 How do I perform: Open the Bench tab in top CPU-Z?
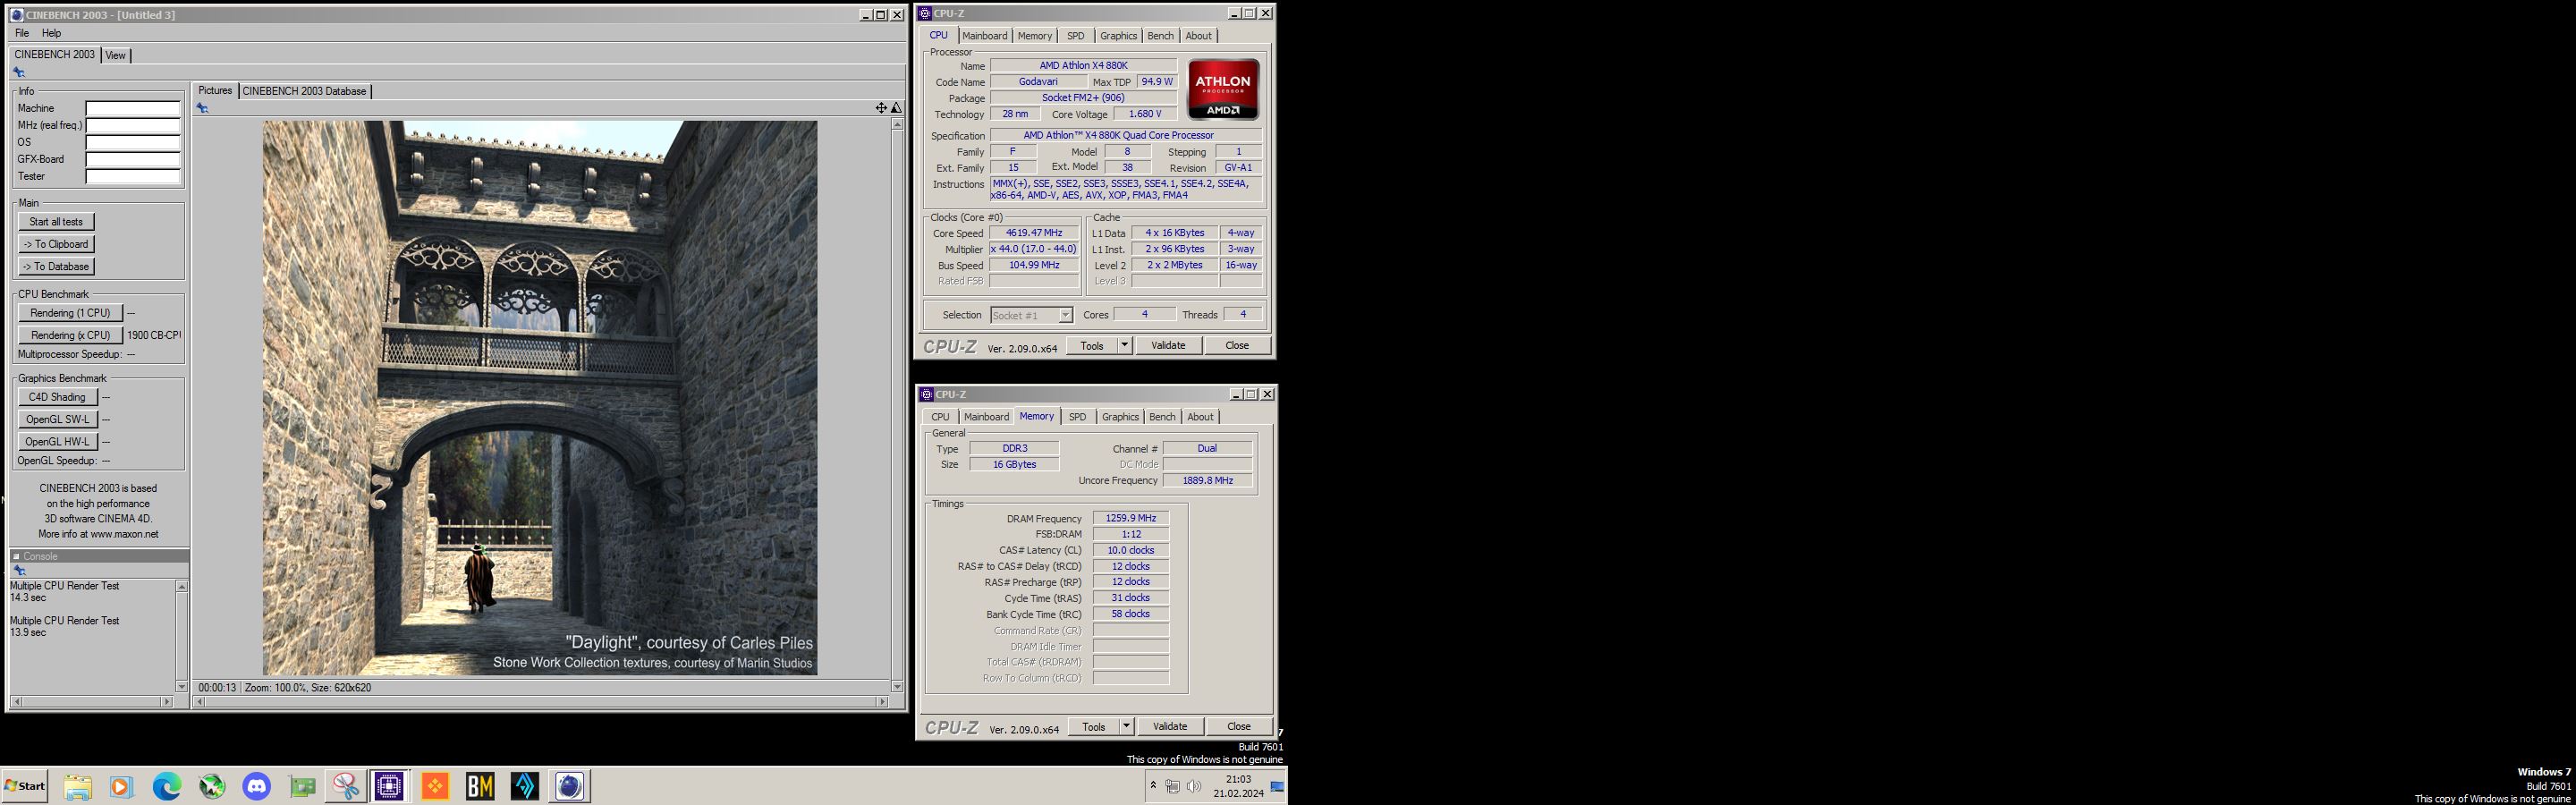tap(1160, 36)
